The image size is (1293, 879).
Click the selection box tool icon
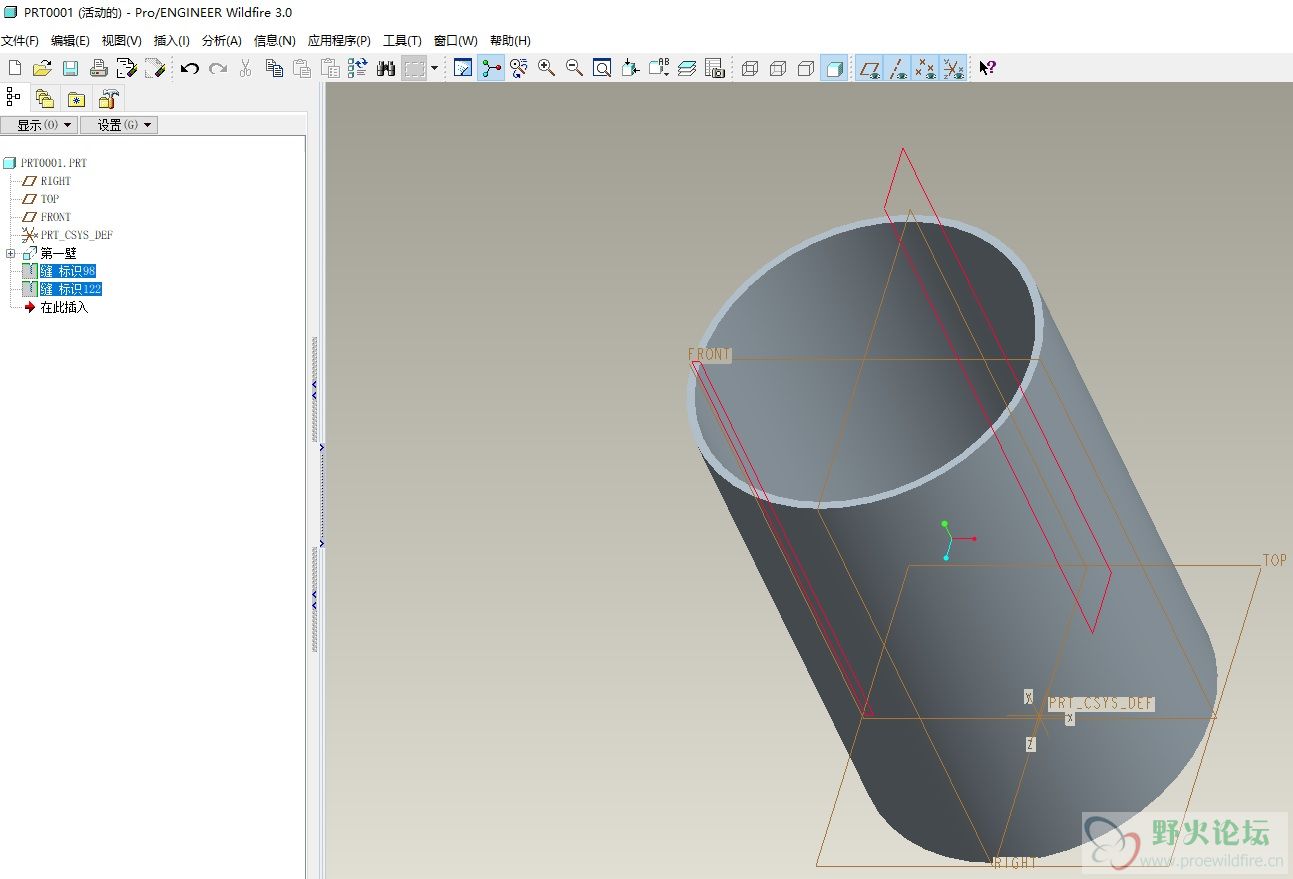click(414, 68)
